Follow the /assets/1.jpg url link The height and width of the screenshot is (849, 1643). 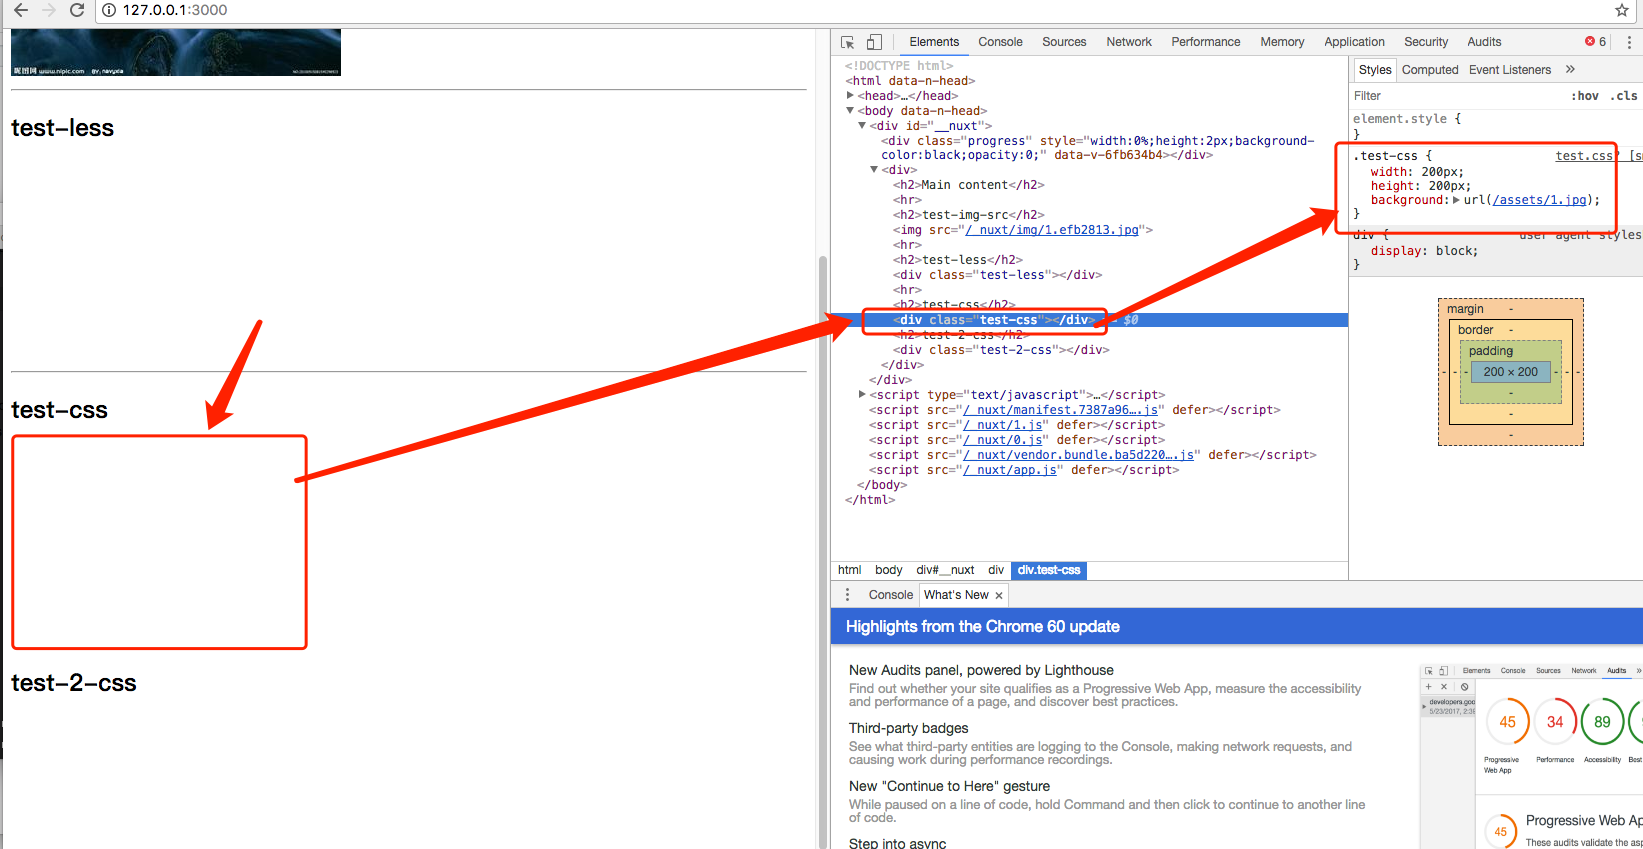click(x=1540, y=200)
